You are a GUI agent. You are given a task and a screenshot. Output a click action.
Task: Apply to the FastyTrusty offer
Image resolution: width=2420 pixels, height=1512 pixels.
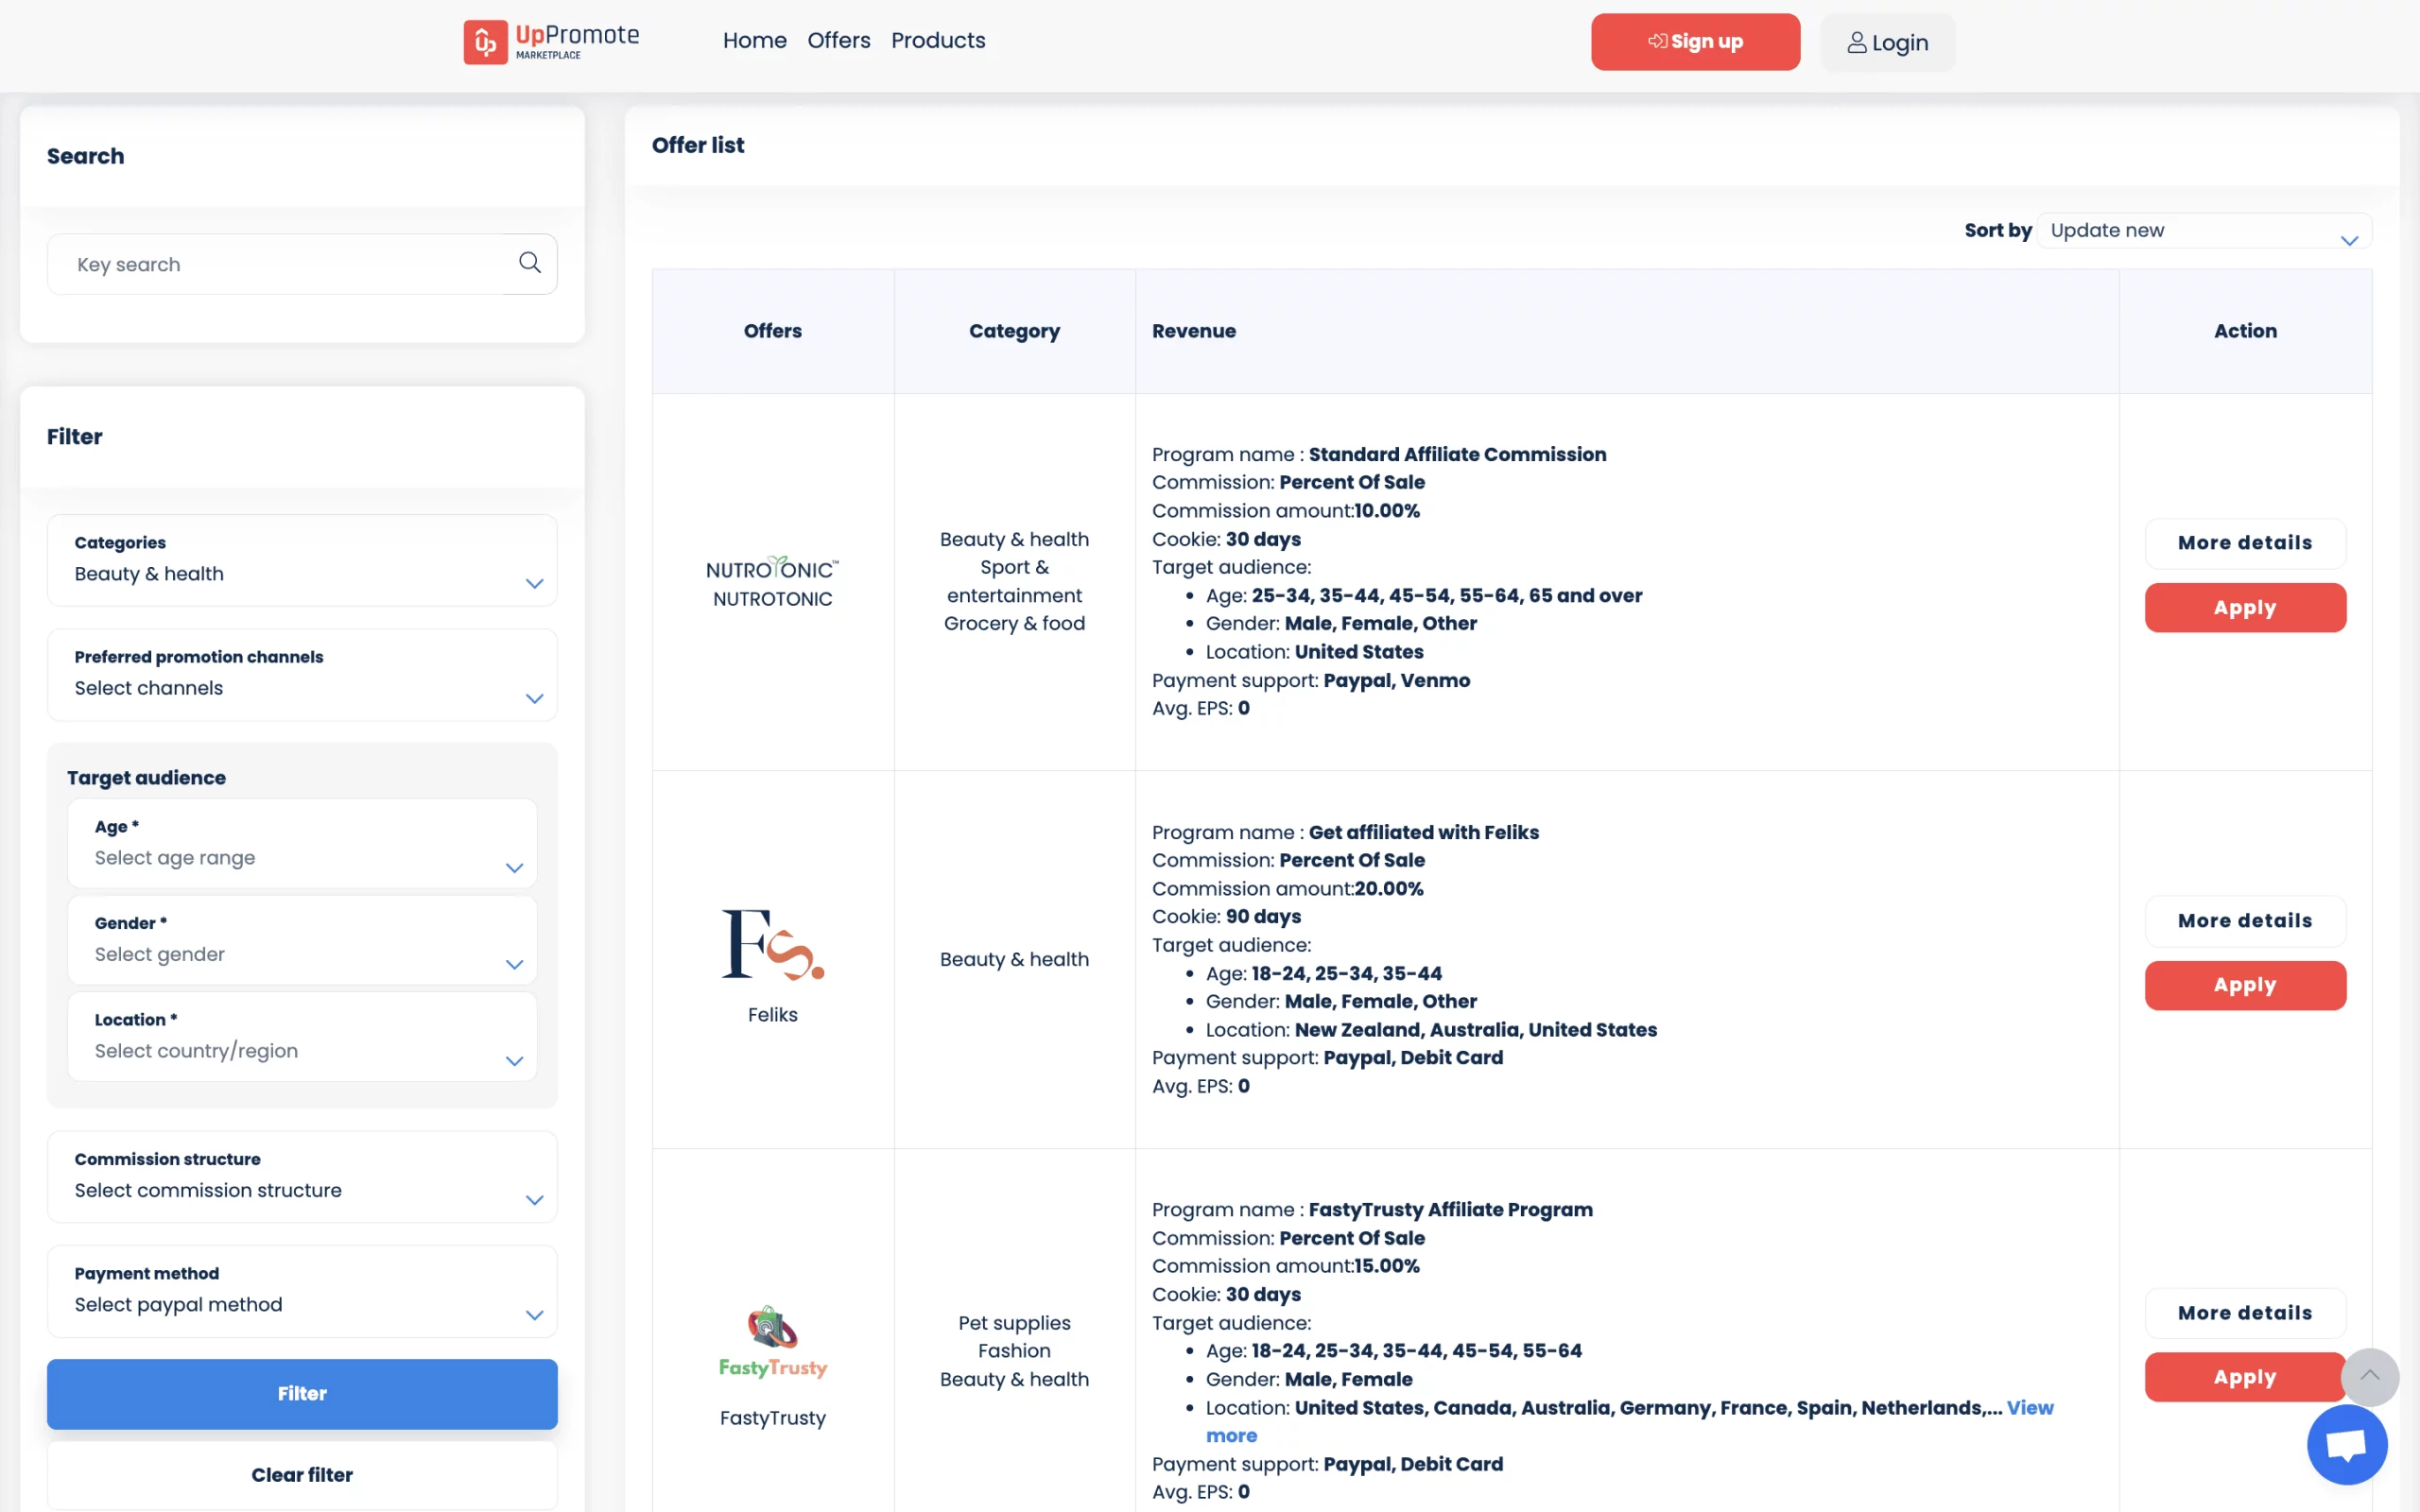tap(2245, 1377)
